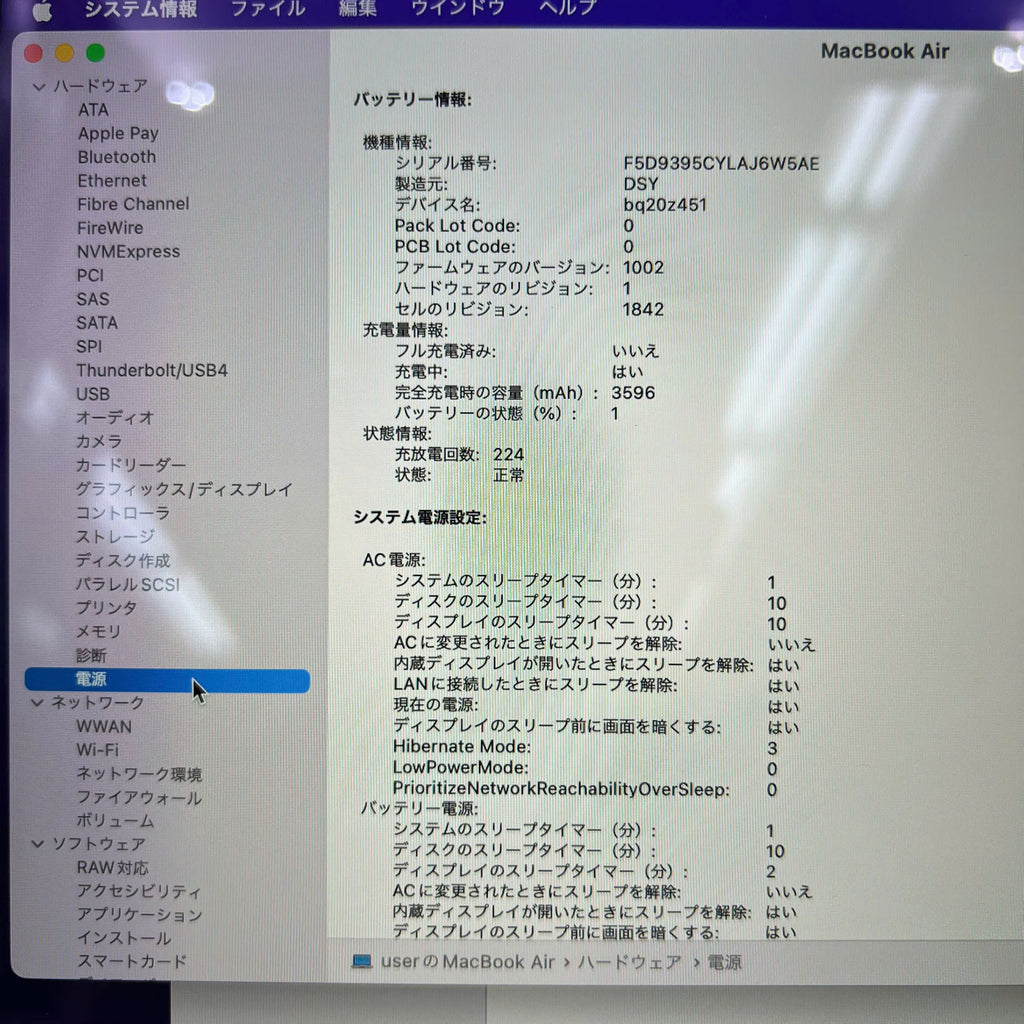The height and width of the screenshot is (1024, 1024).
Task: Click user の MacBook Air in path bar
Action: pos(468,961)
